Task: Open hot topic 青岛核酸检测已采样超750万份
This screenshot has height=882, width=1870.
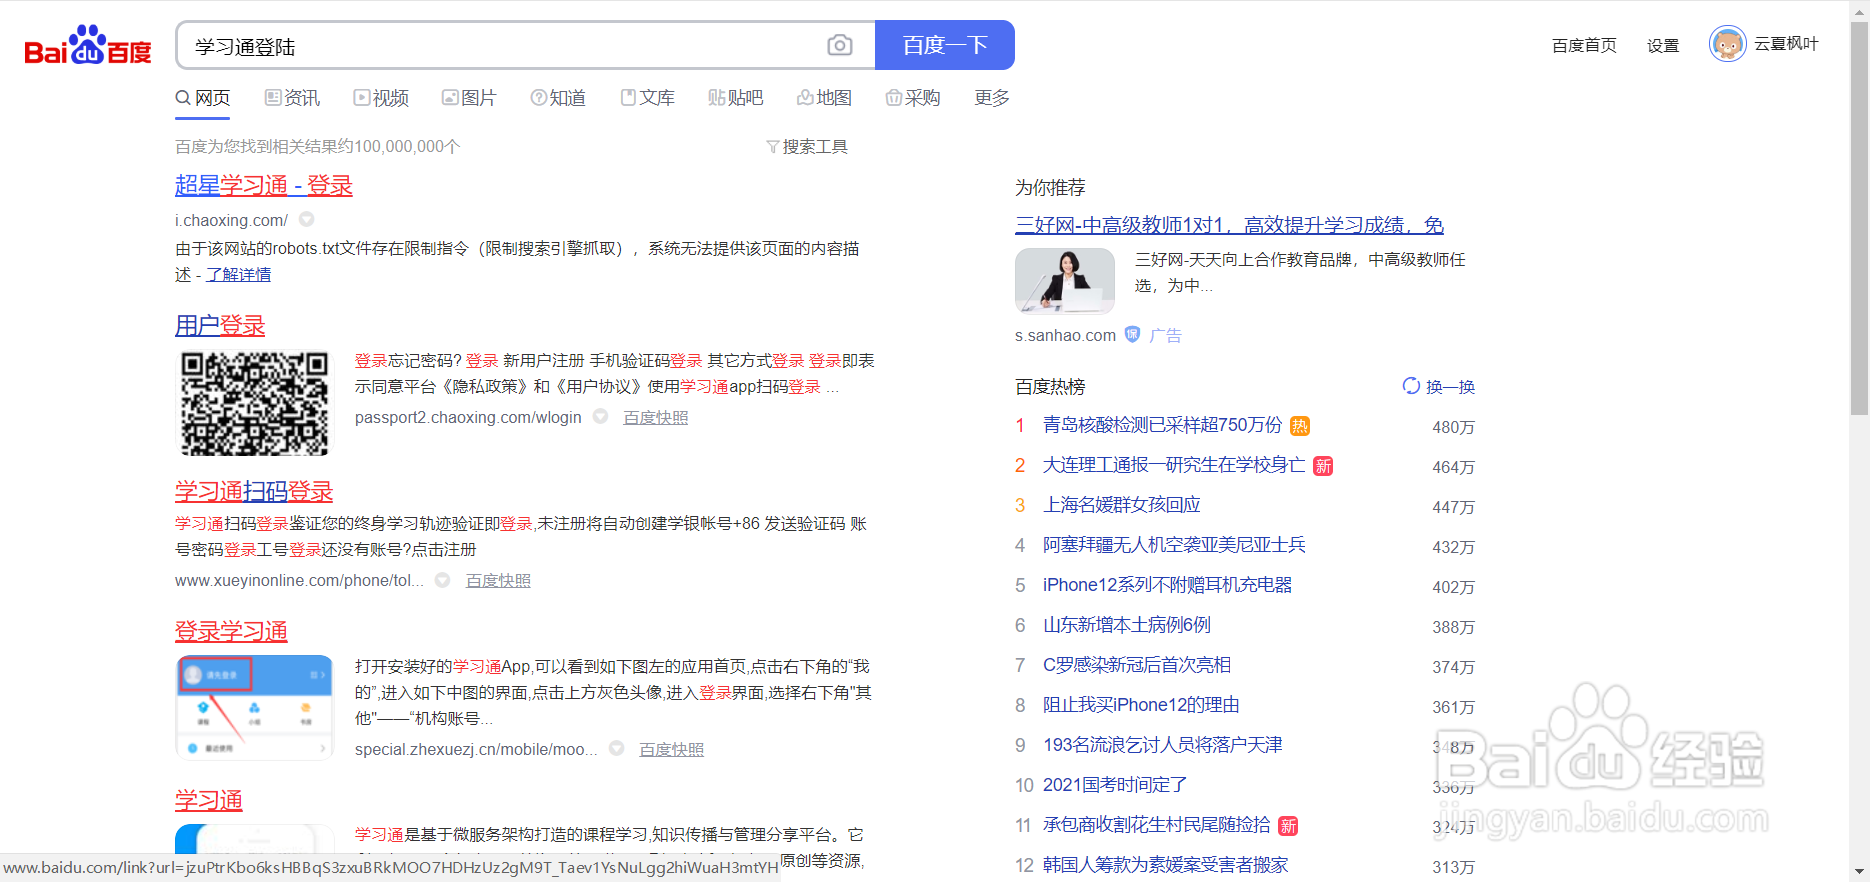Action: (1162, 425)
